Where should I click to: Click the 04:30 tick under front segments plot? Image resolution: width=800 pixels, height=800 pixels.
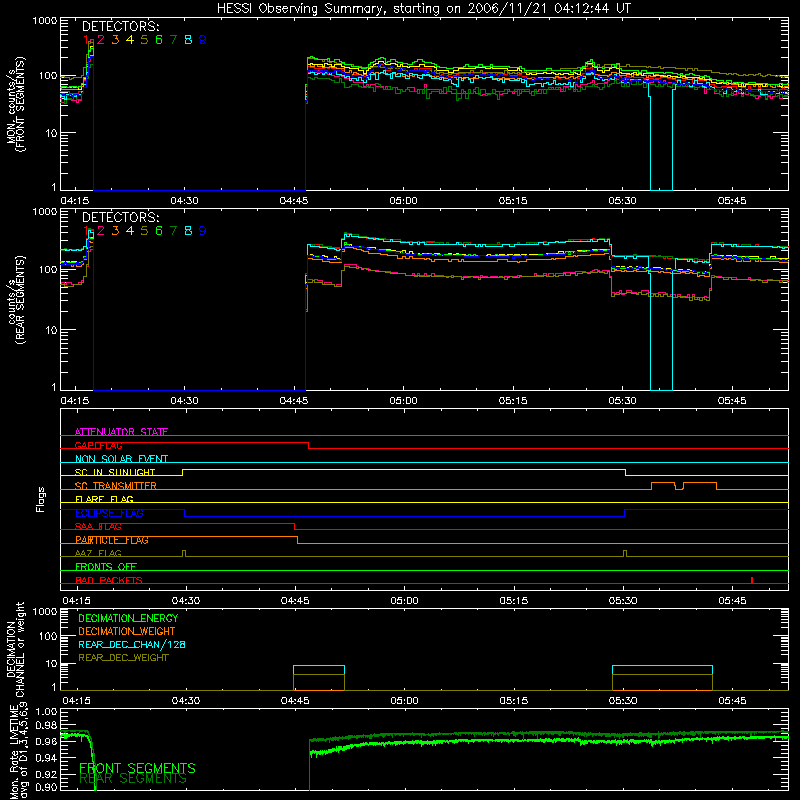184,201
